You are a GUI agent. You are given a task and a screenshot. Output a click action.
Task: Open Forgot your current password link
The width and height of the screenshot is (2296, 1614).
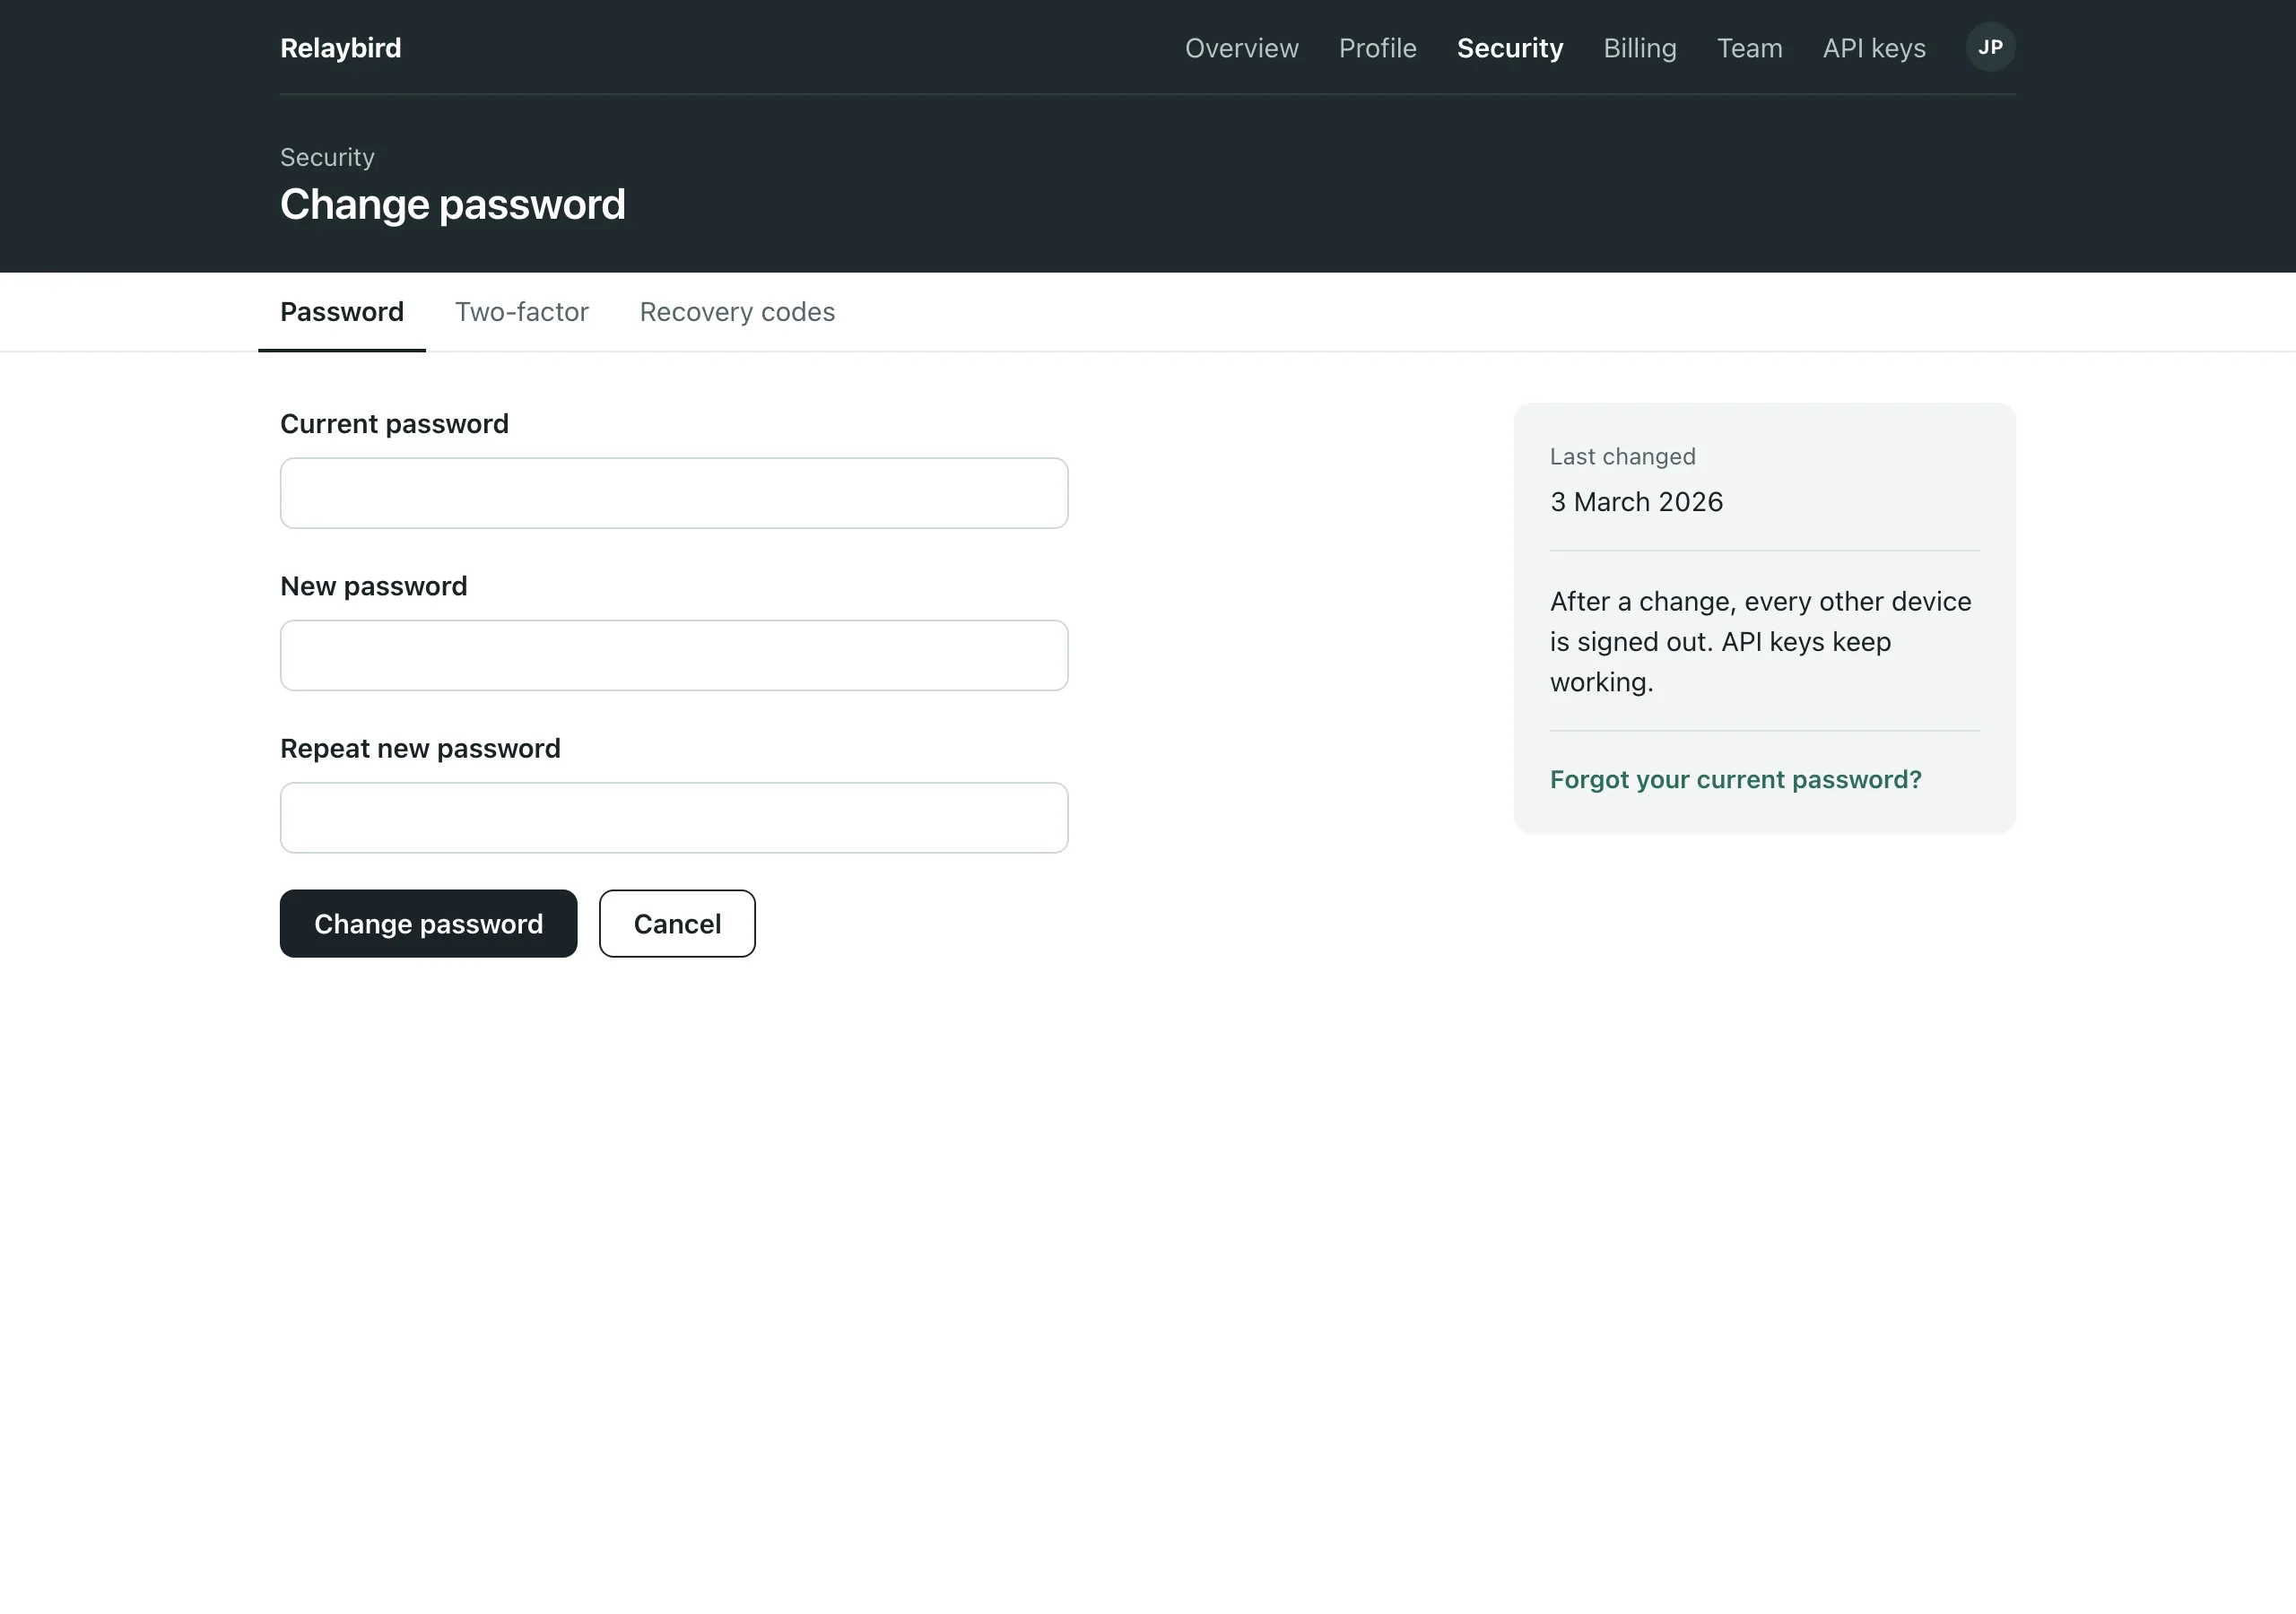tap(1736, 779)
